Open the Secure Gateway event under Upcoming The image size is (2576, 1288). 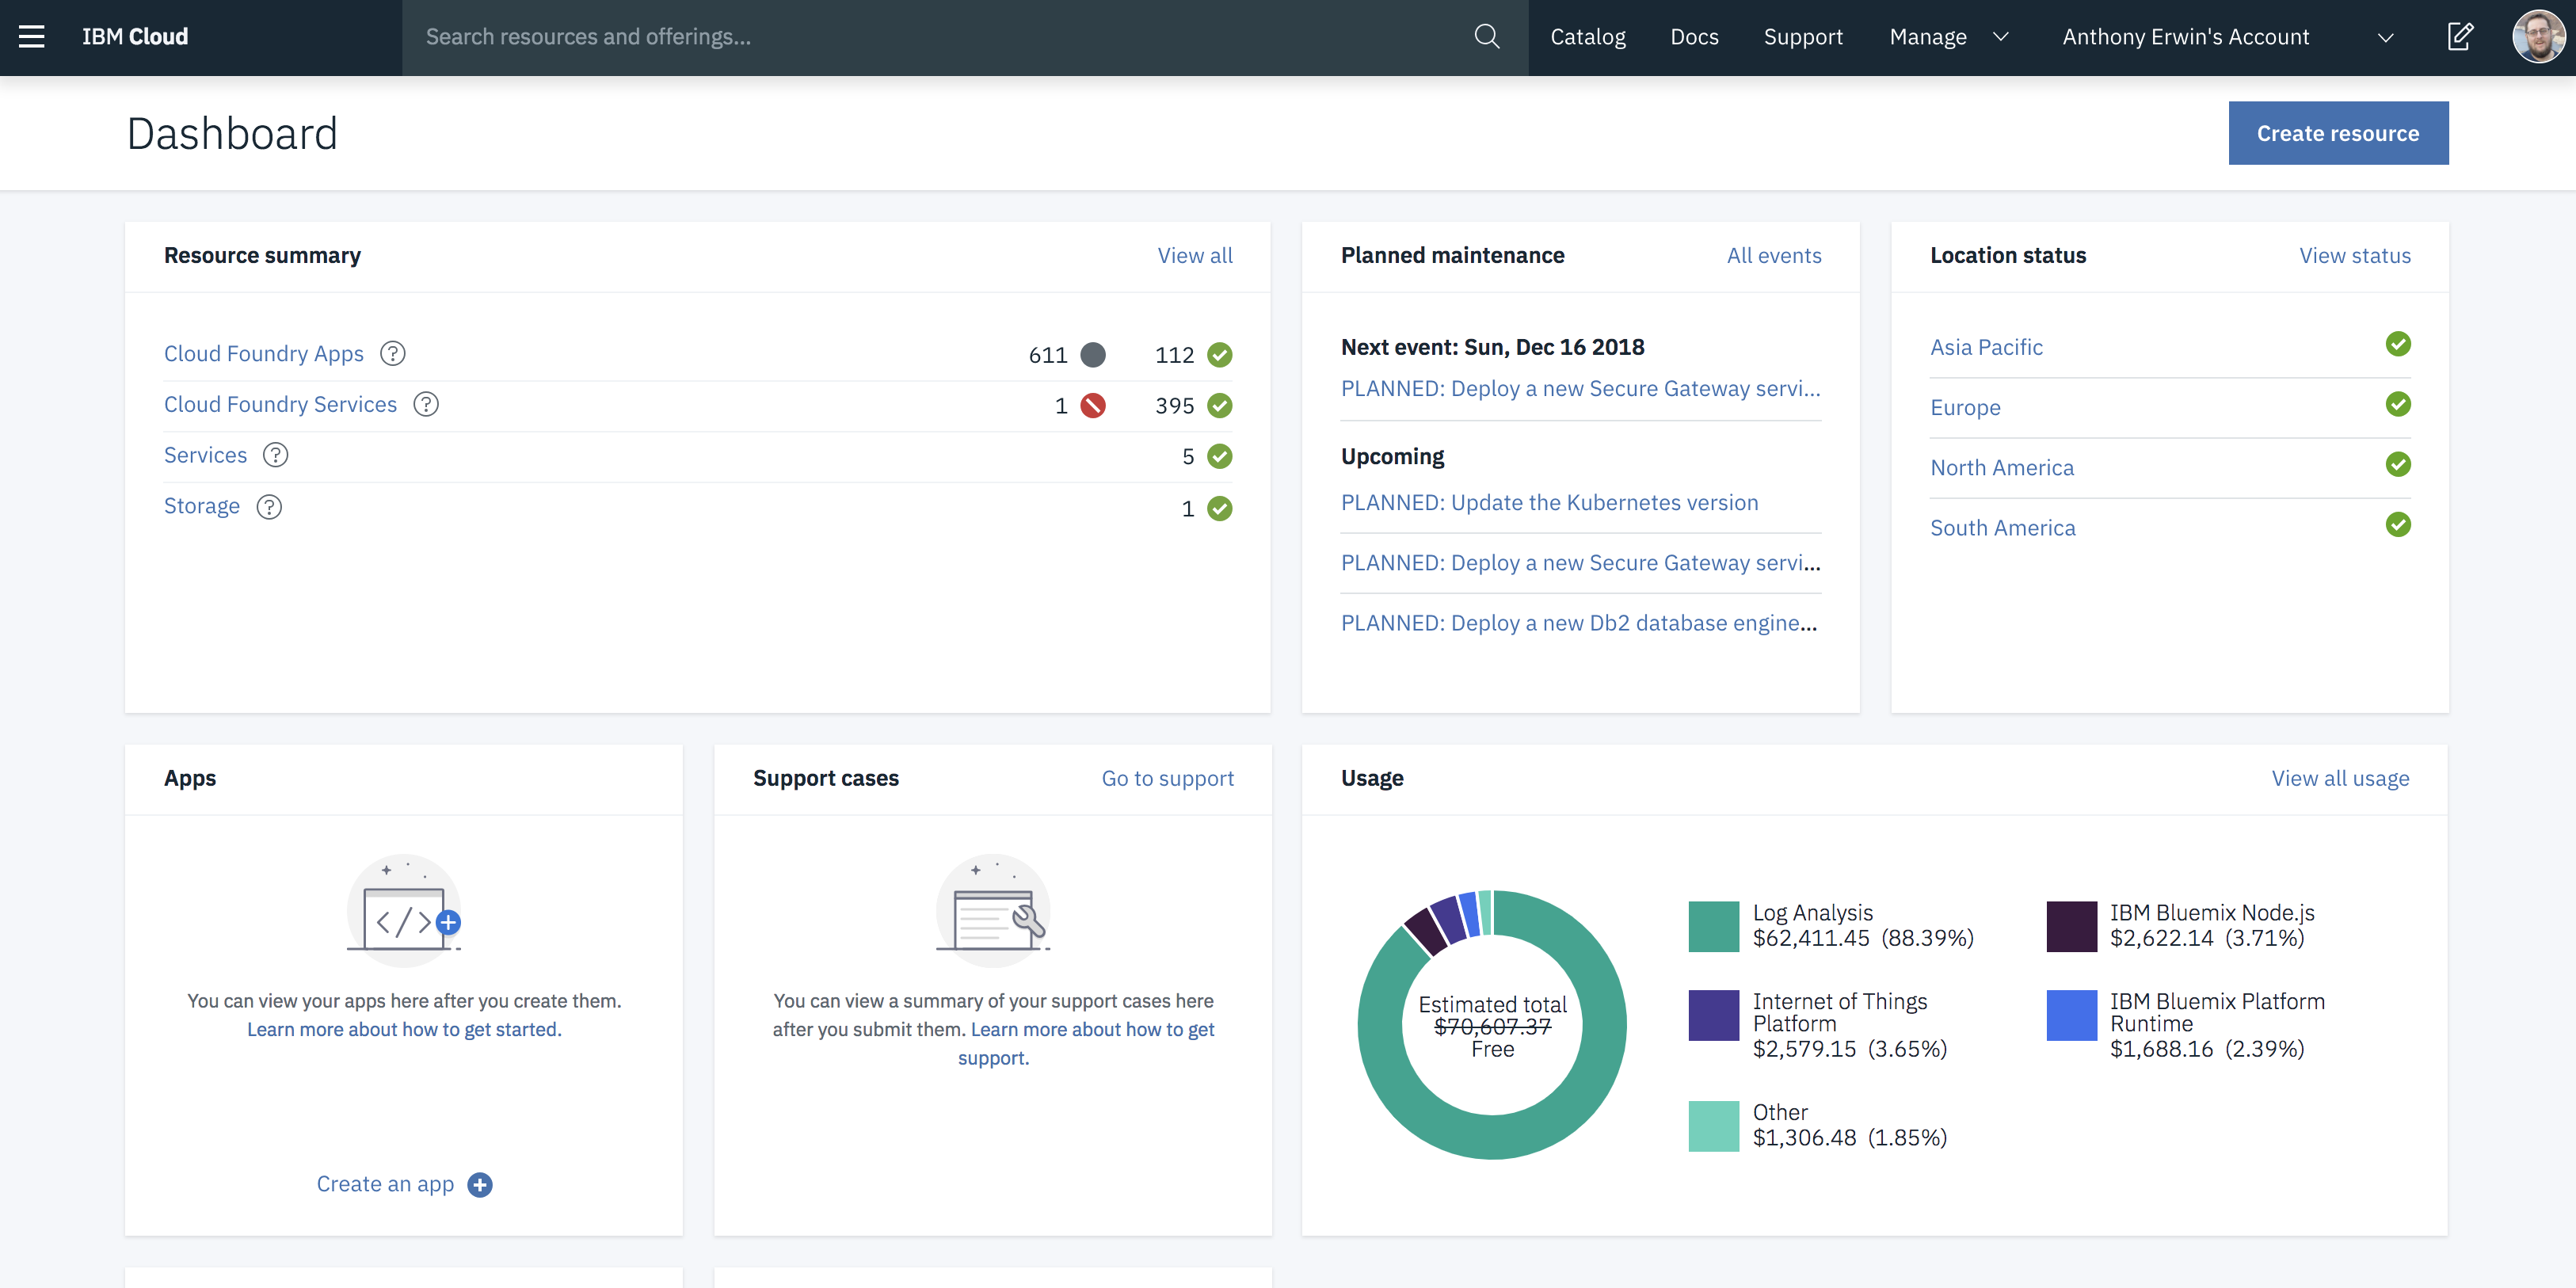pyautogui.click(x=1581, y=563)
